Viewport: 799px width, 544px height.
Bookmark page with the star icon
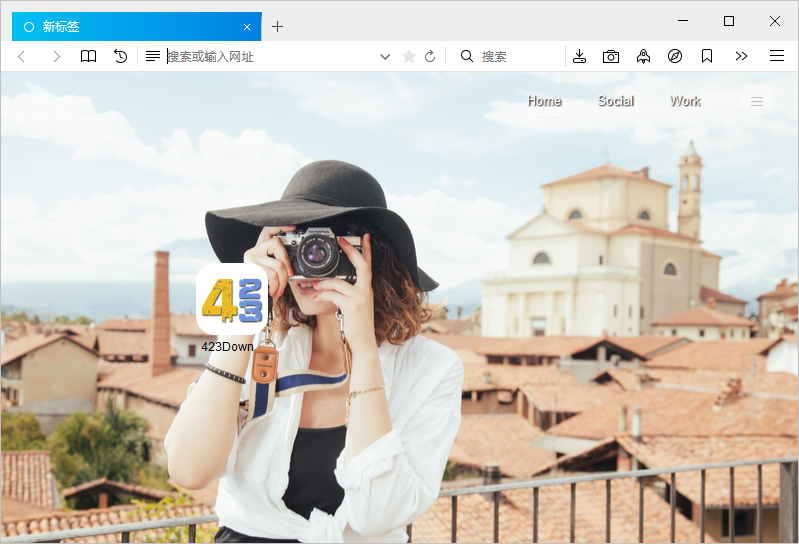[408, 57]
